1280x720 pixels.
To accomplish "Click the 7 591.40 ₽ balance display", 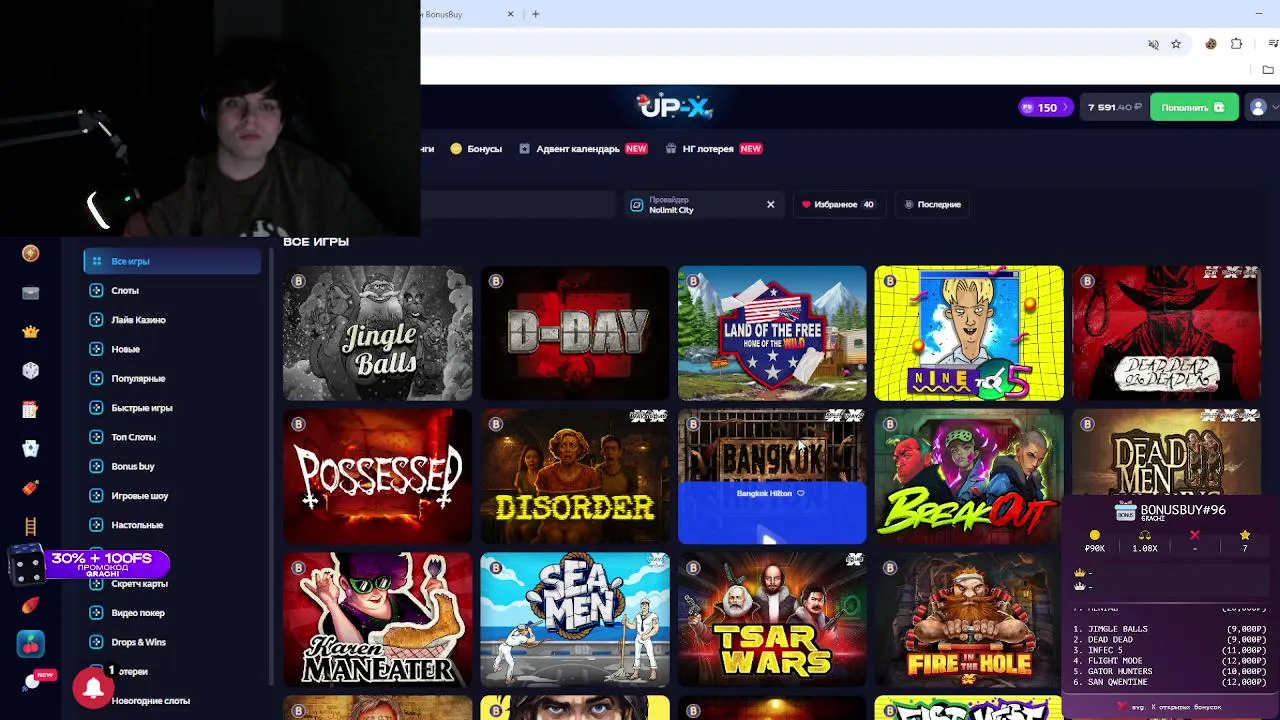I will click(1114, 107).
